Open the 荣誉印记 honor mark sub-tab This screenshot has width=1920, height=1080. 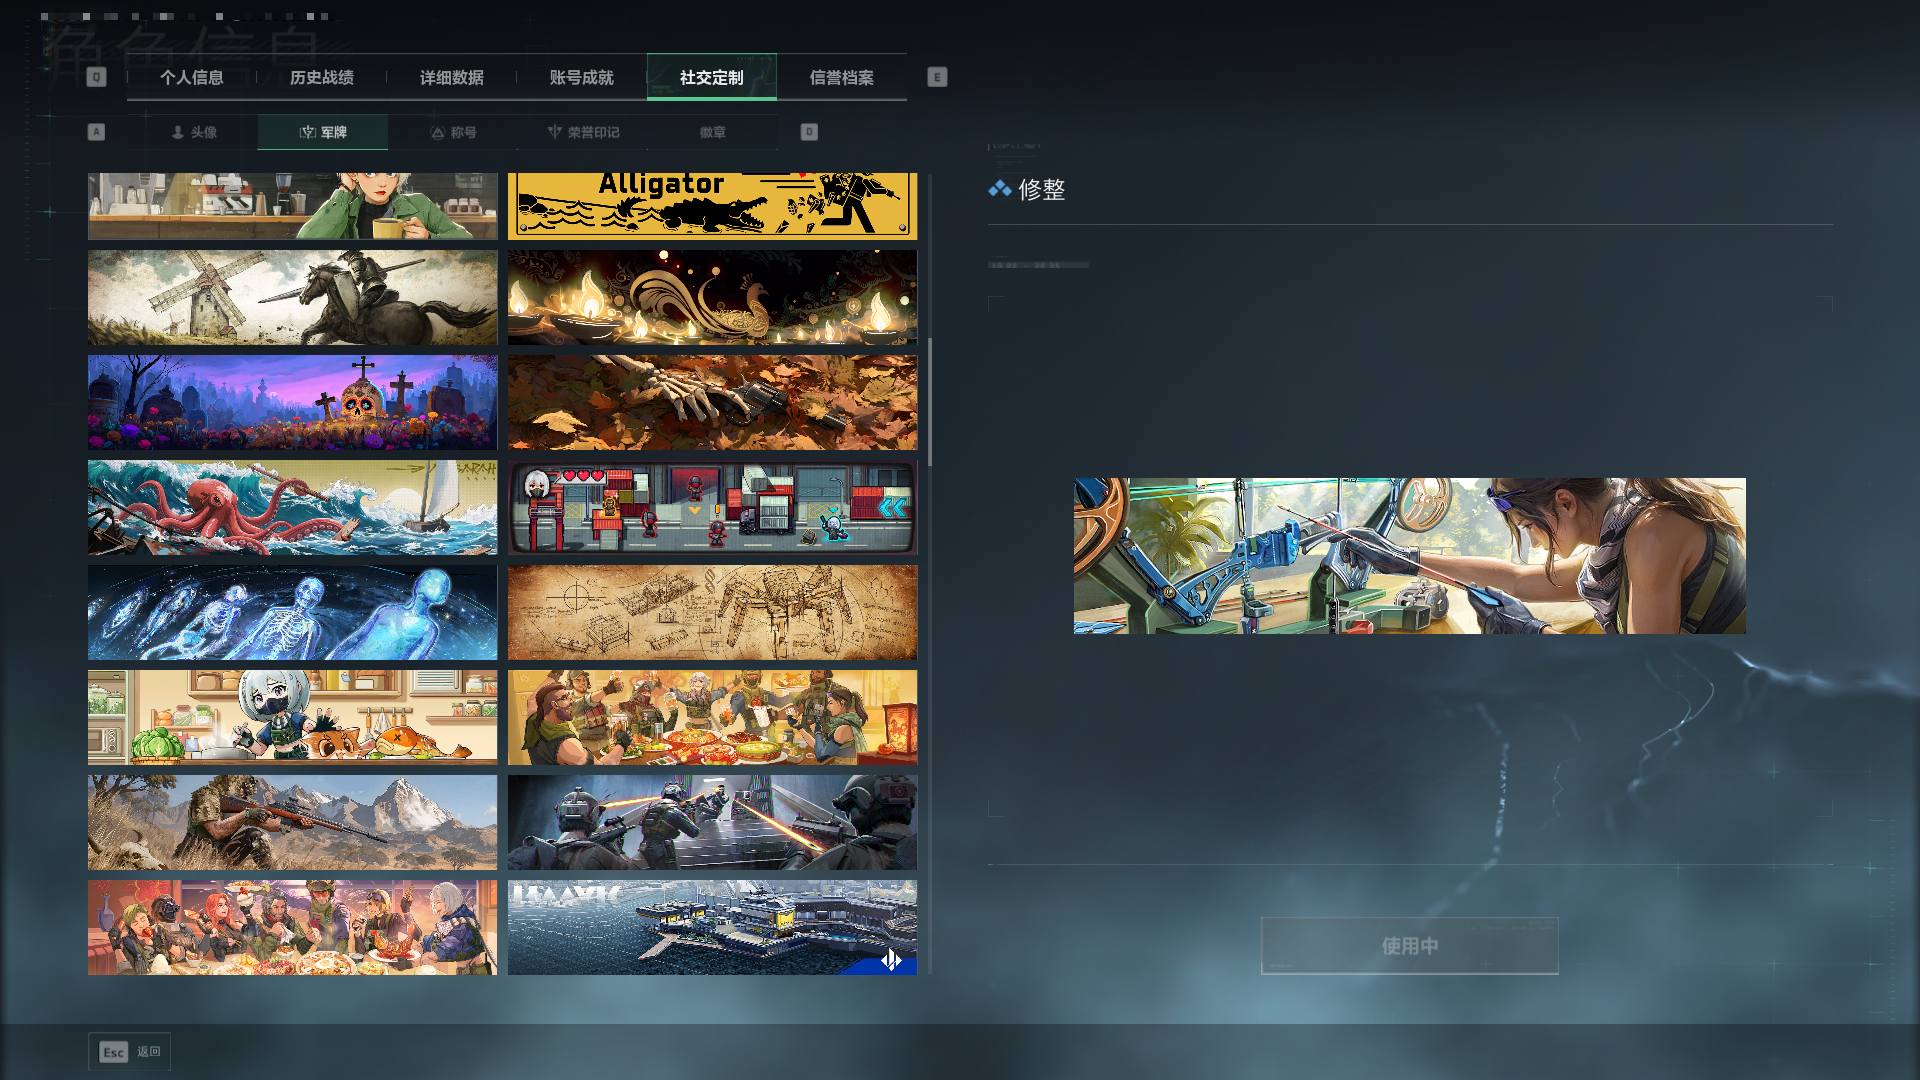click(583, 132)
